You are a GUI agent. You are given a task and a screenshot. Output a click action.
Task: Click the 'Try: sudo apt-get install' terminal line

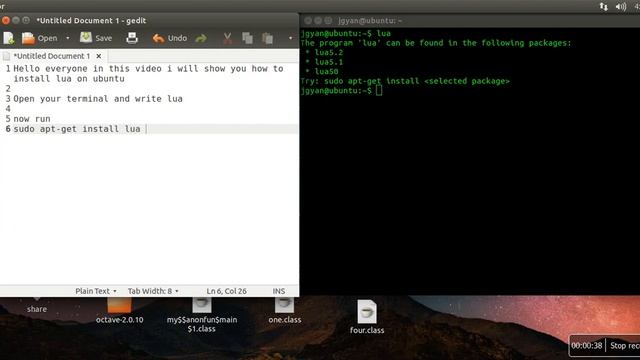click(x=405, y=81)
